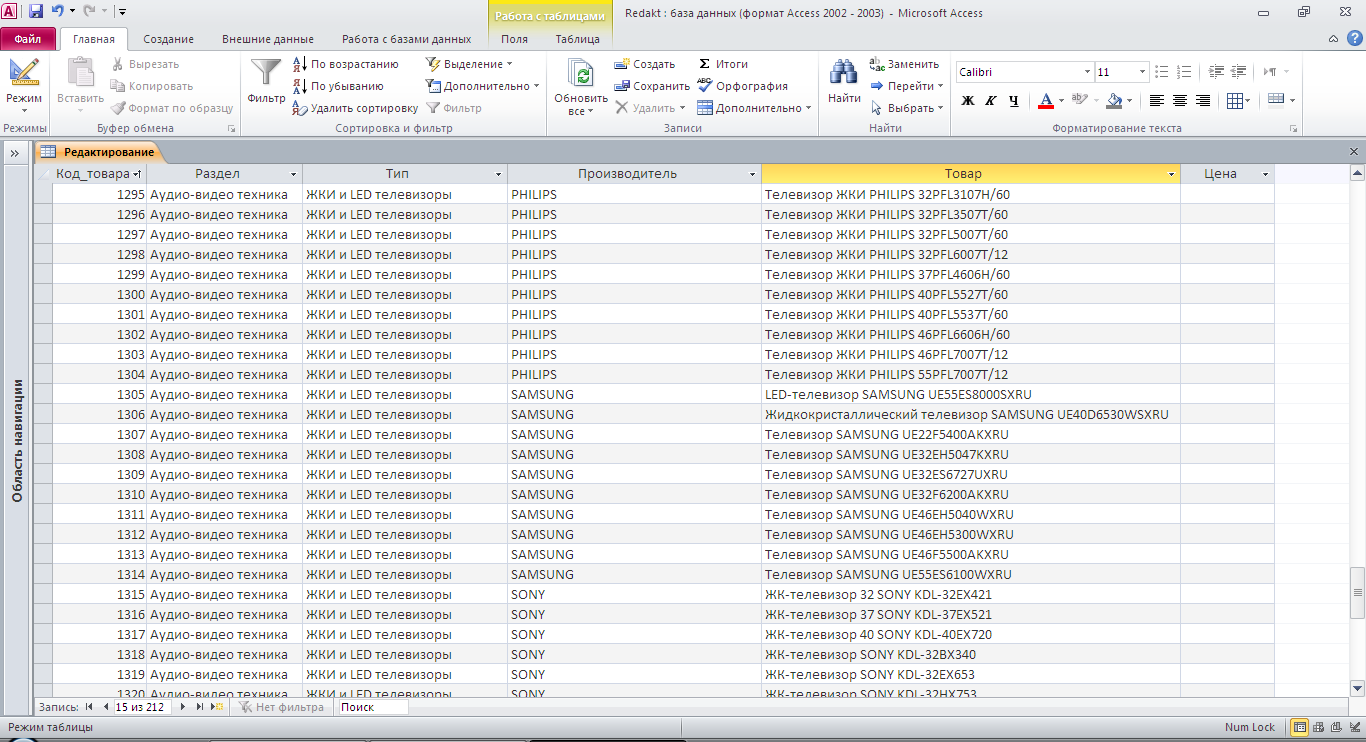Open the Calibri font name dropdown

coord(1087,72)
